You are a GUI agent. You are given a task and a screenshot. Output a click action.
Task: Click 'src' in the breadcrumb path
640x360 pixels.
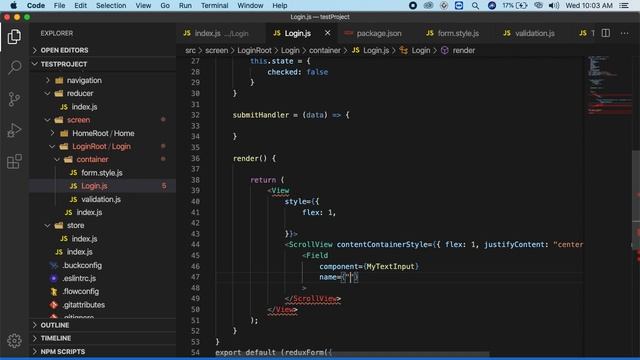click(x=190, y=50)
